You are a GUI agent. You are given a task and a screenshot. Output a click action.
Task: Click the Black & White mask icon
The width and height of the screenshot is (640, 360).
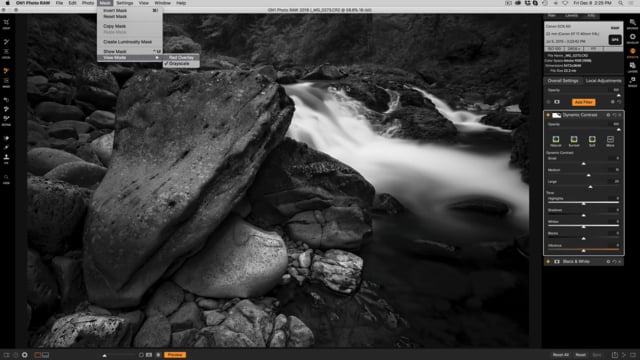click(557, 262)
